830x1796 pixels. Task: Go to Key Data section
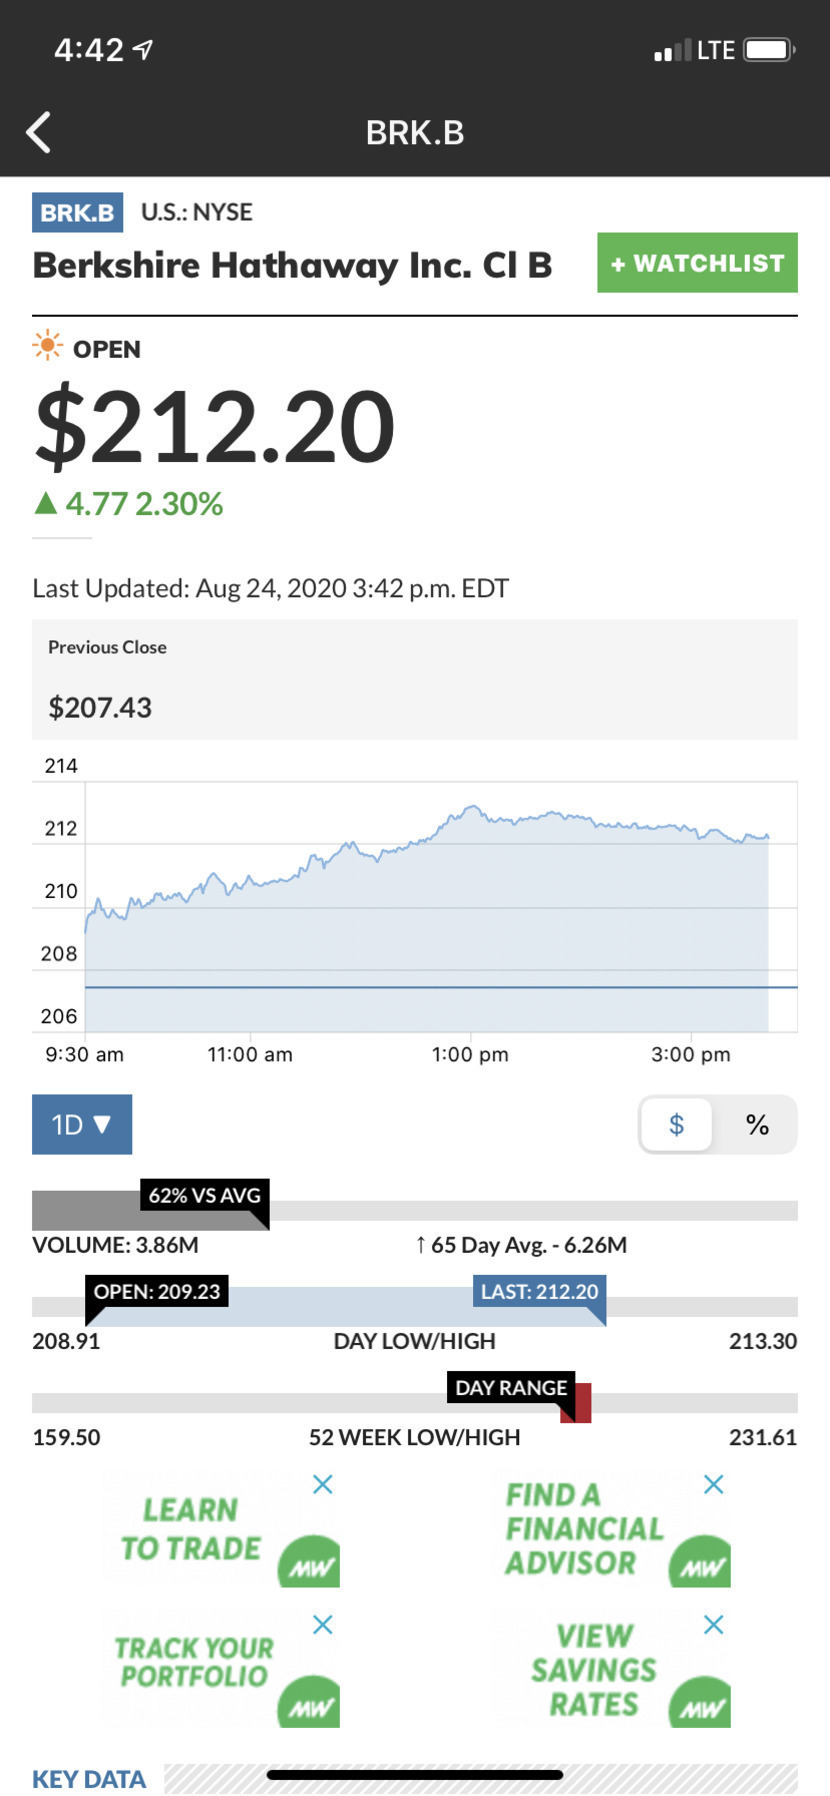click(89, 1779)
